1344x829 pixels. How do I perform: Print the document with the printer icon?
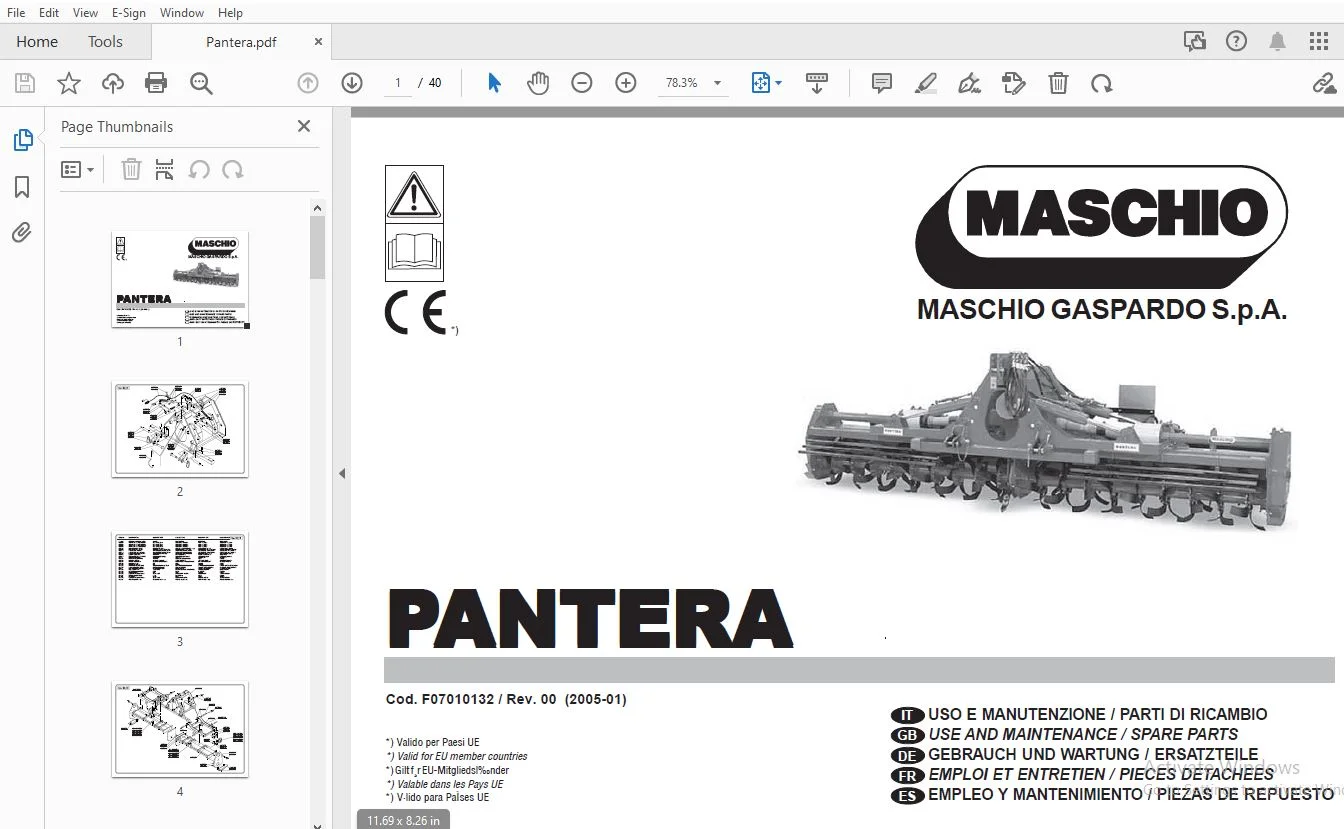coord(156,83)
